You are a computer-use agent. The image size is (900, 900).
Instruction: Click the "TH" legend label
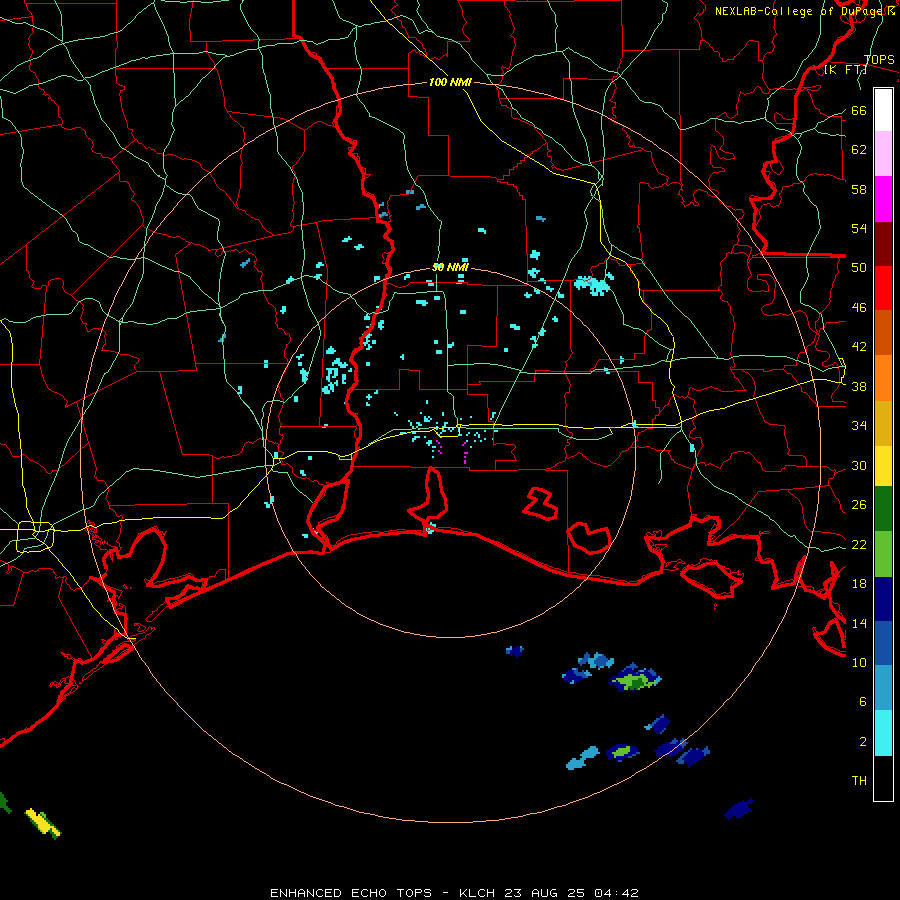(x=859, y=780)
